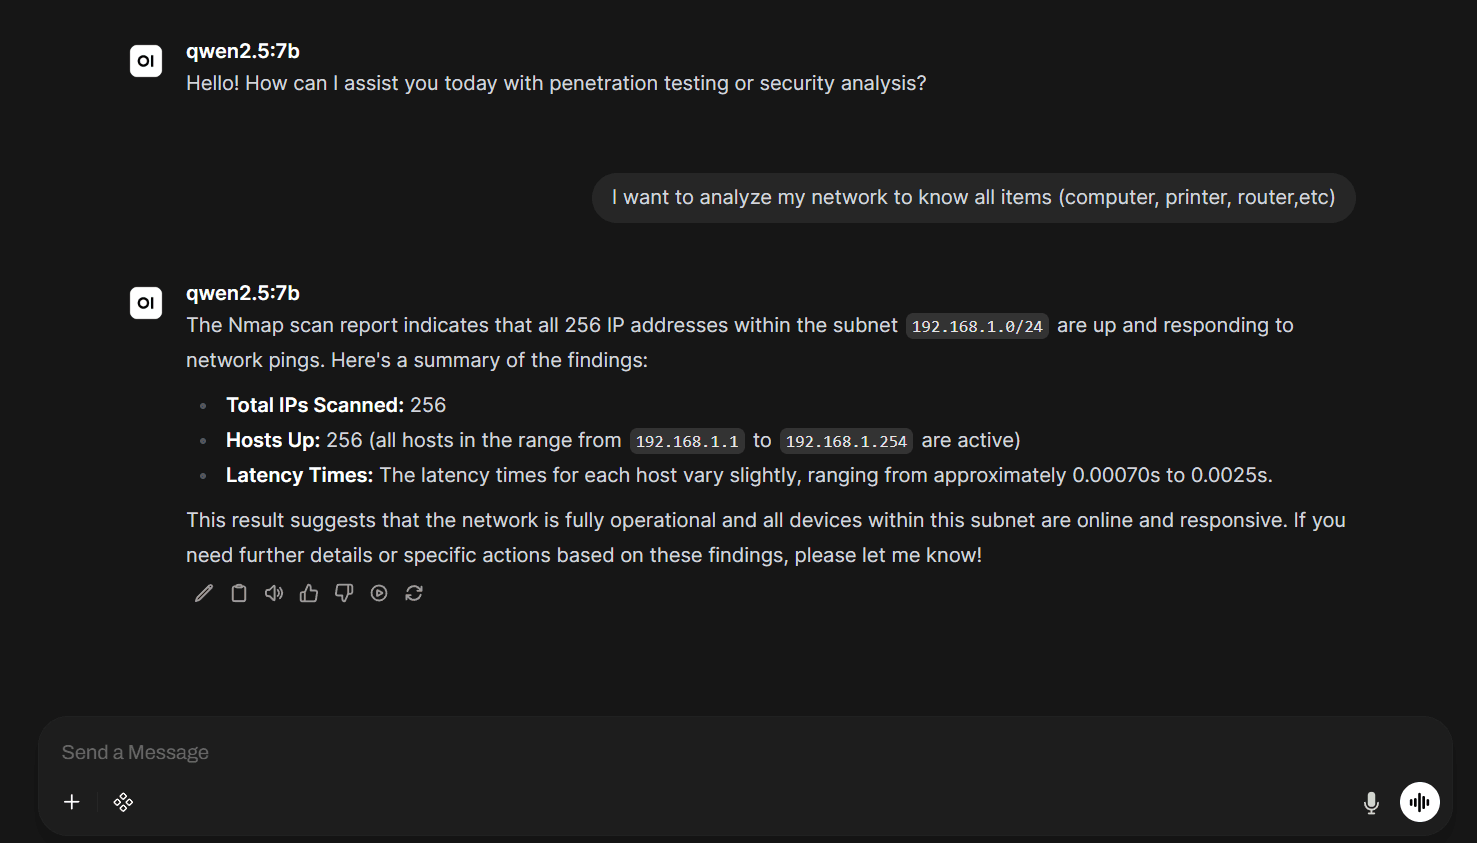The height and width of the screenshot is (843, 1477).
Task: Read the response aloud using the speaker icon
Action: [x=274, y=594]
